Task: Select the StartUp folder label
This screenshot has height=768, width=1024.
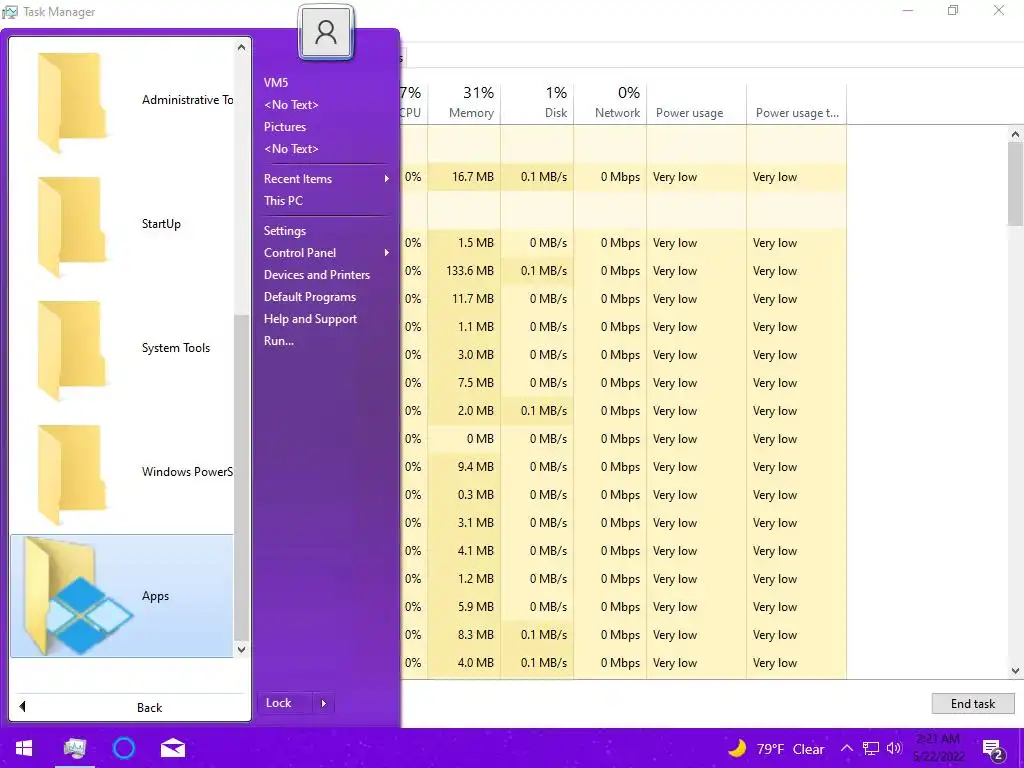Action: point(161,224)
